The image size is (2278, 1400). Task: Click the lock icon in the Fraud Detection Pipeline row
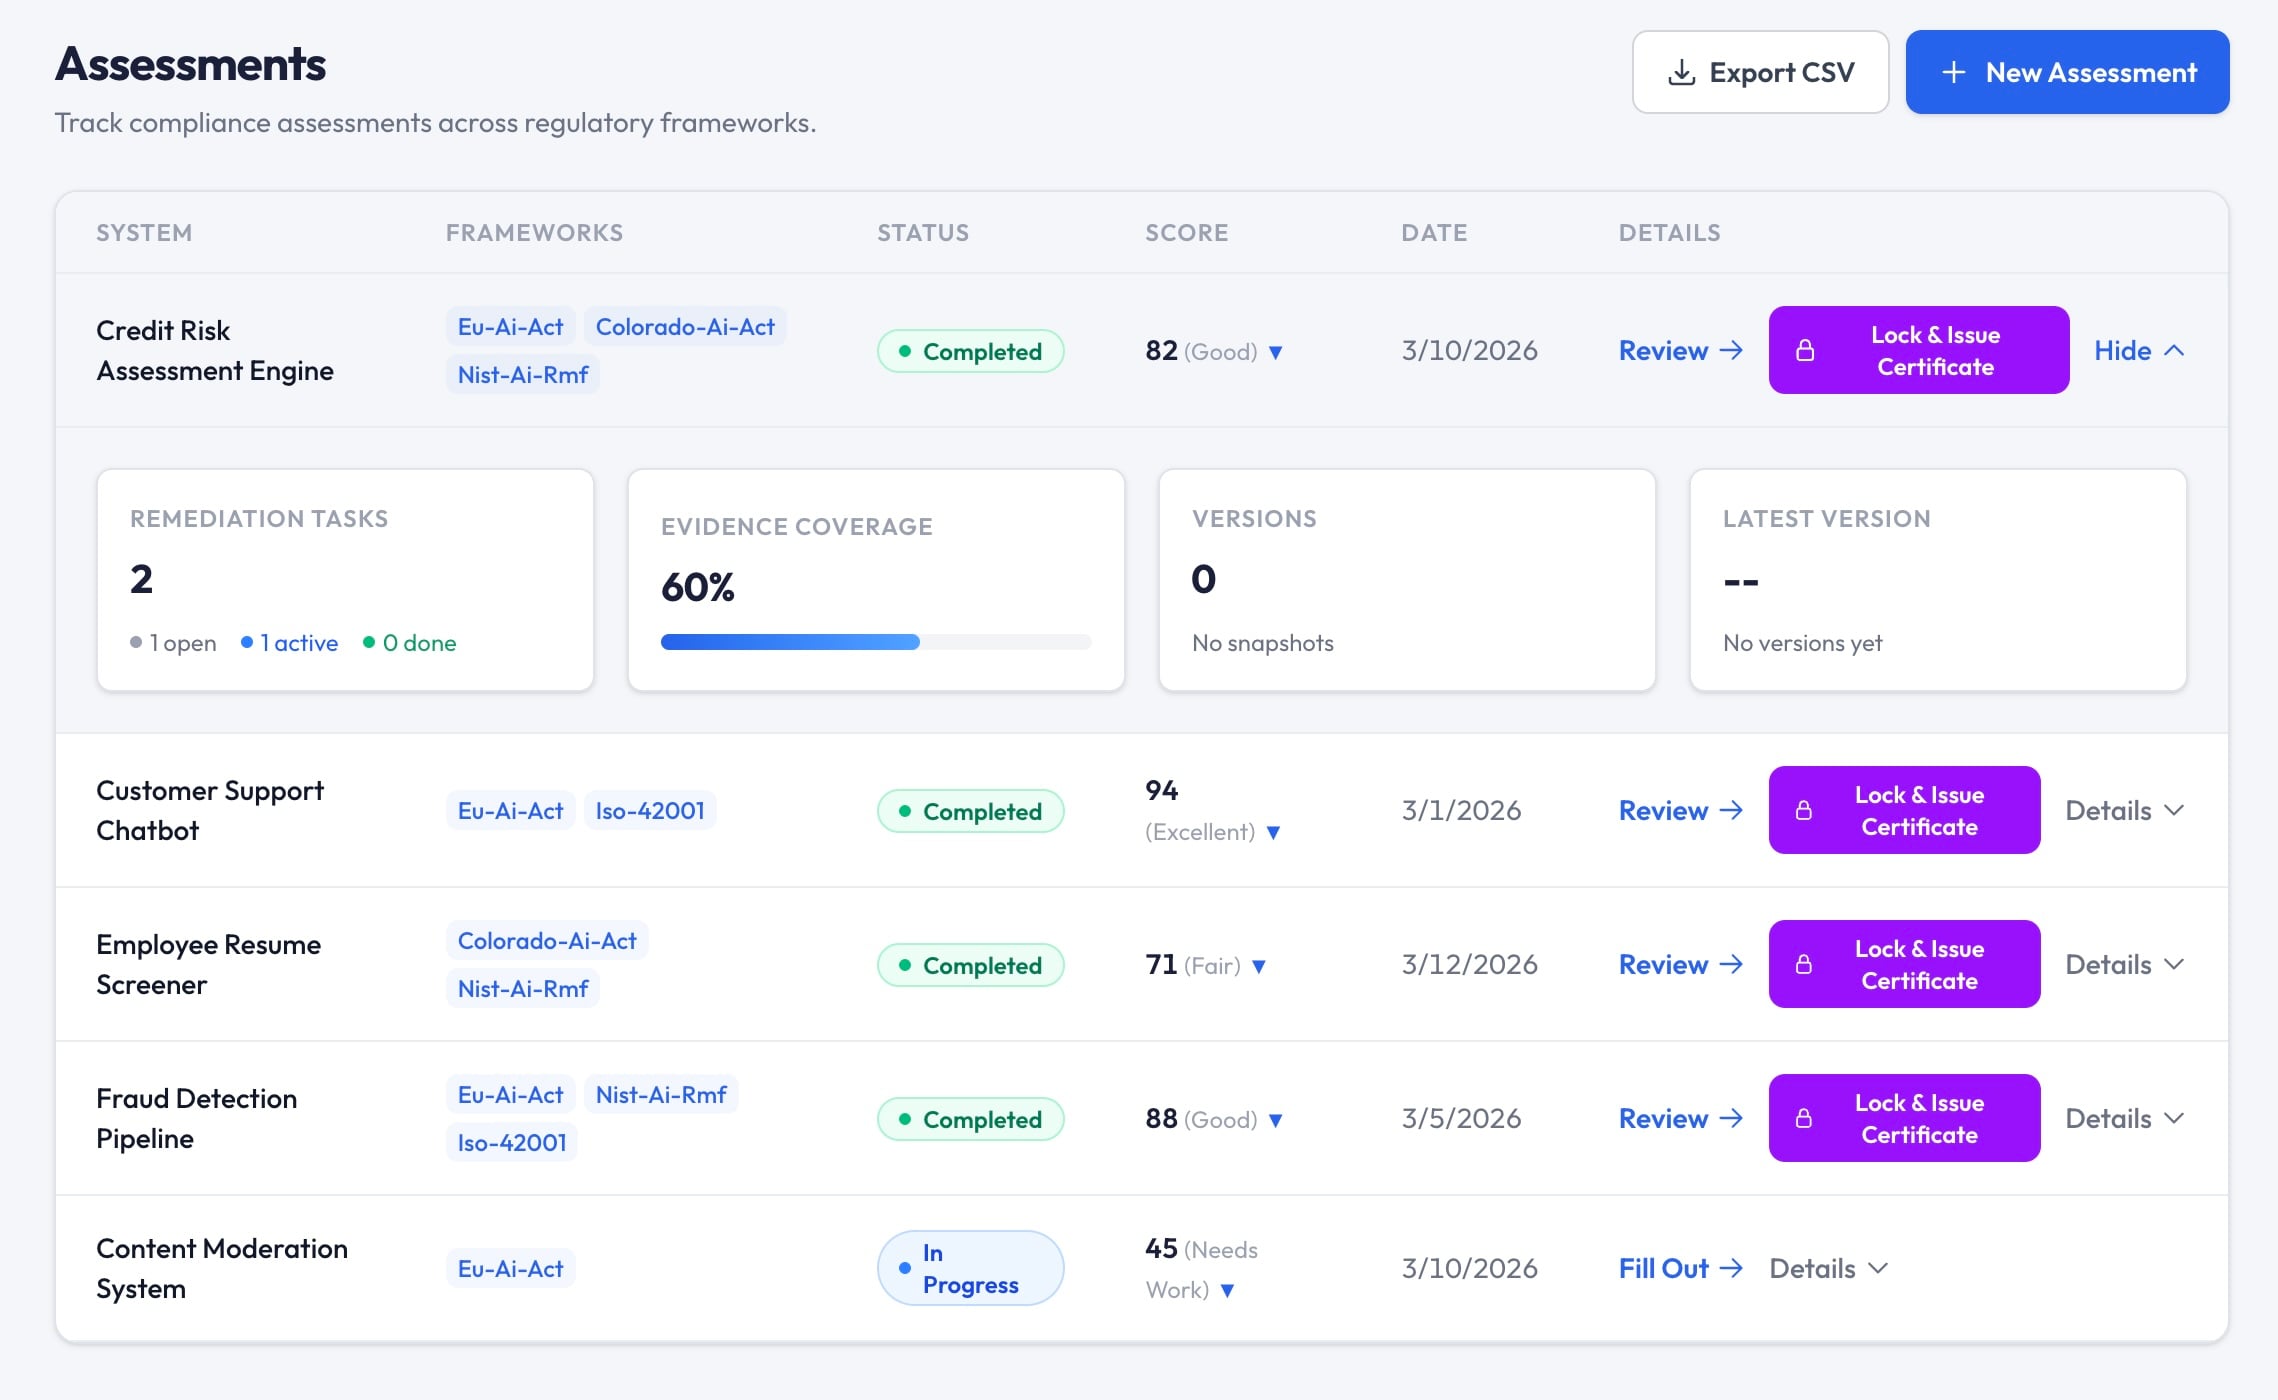(1803, 1119)
